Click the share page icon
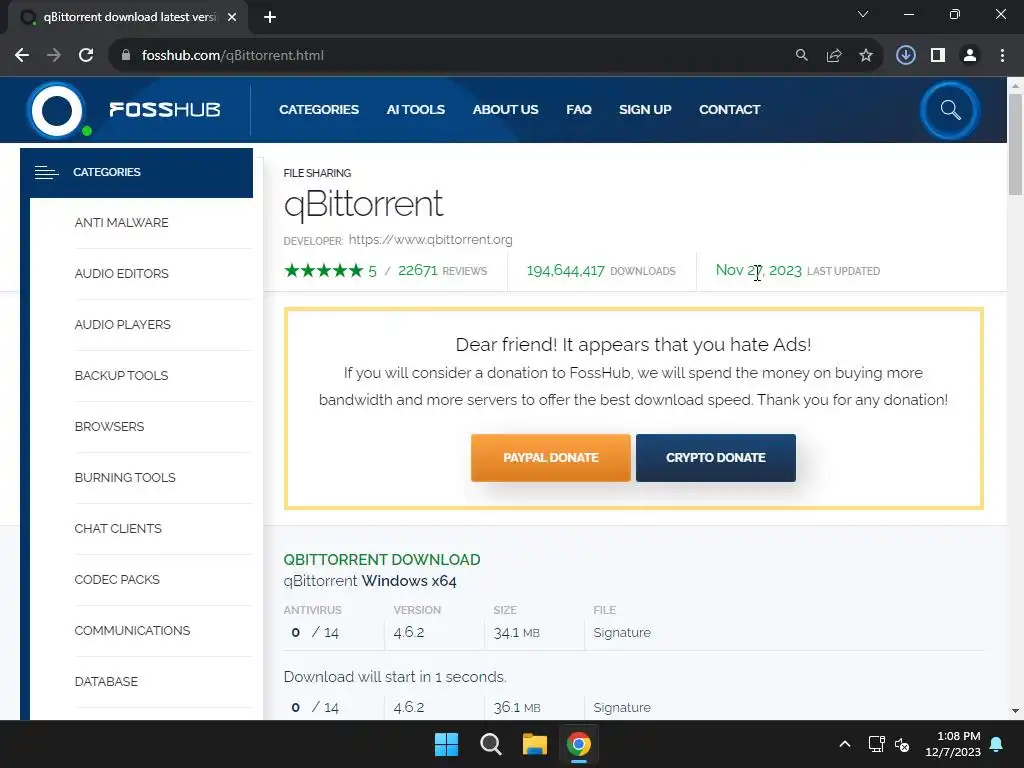1024x768 pixels. coord(834,56)
